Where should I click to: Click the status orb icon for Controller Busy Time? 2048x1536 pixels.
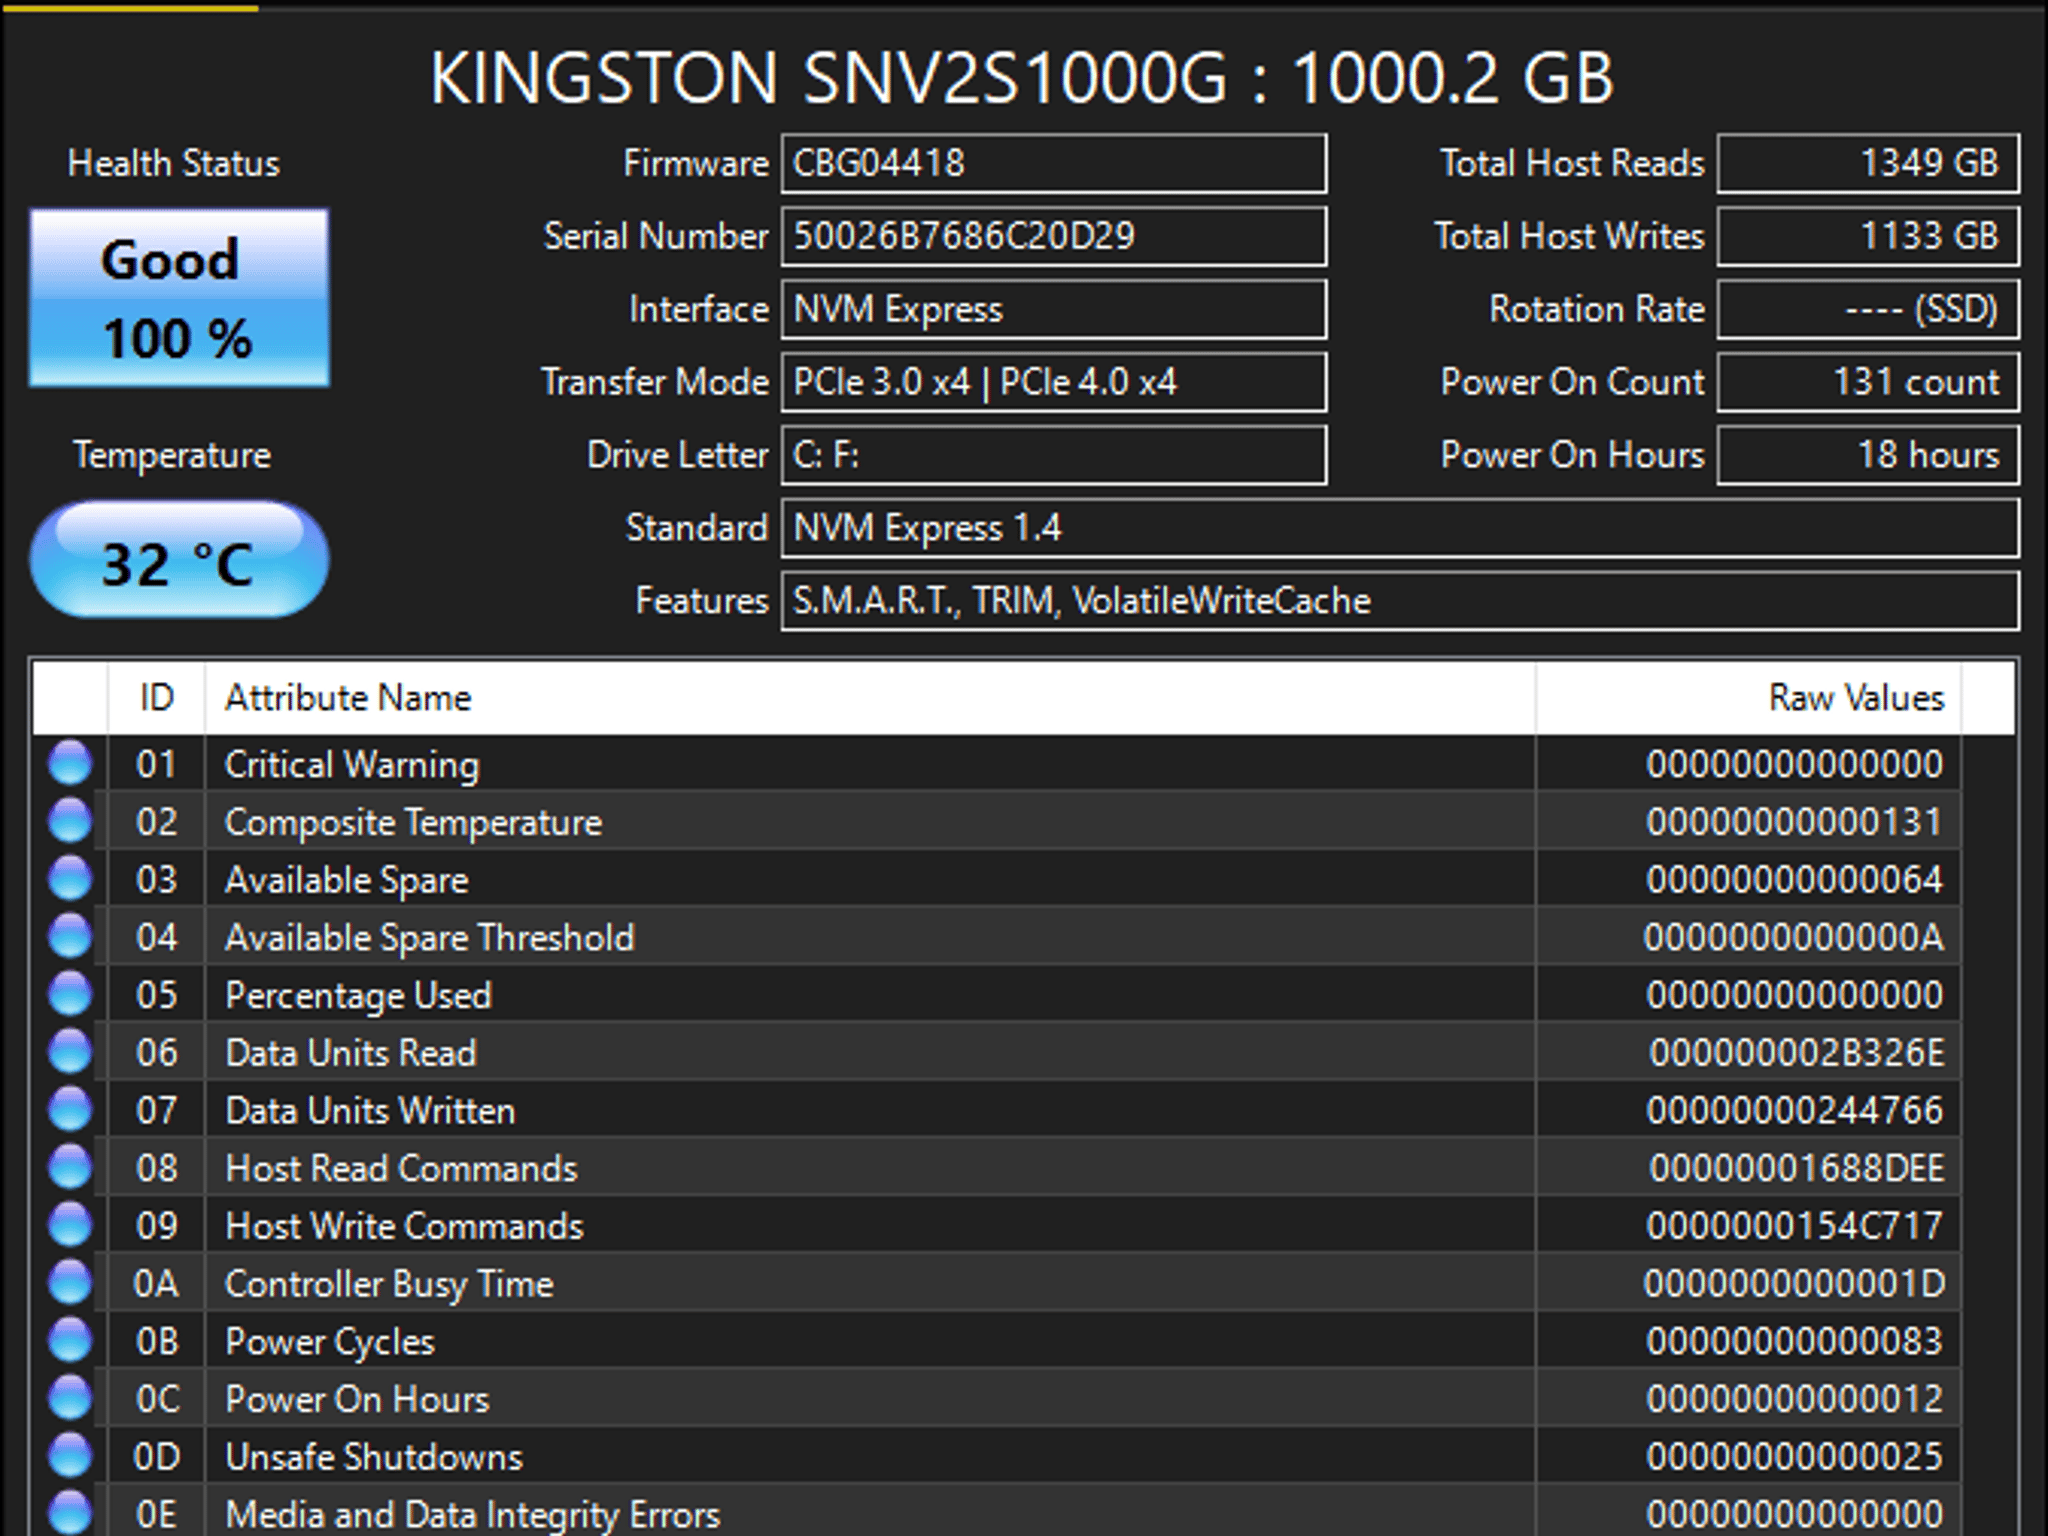tap(70, 1283)
